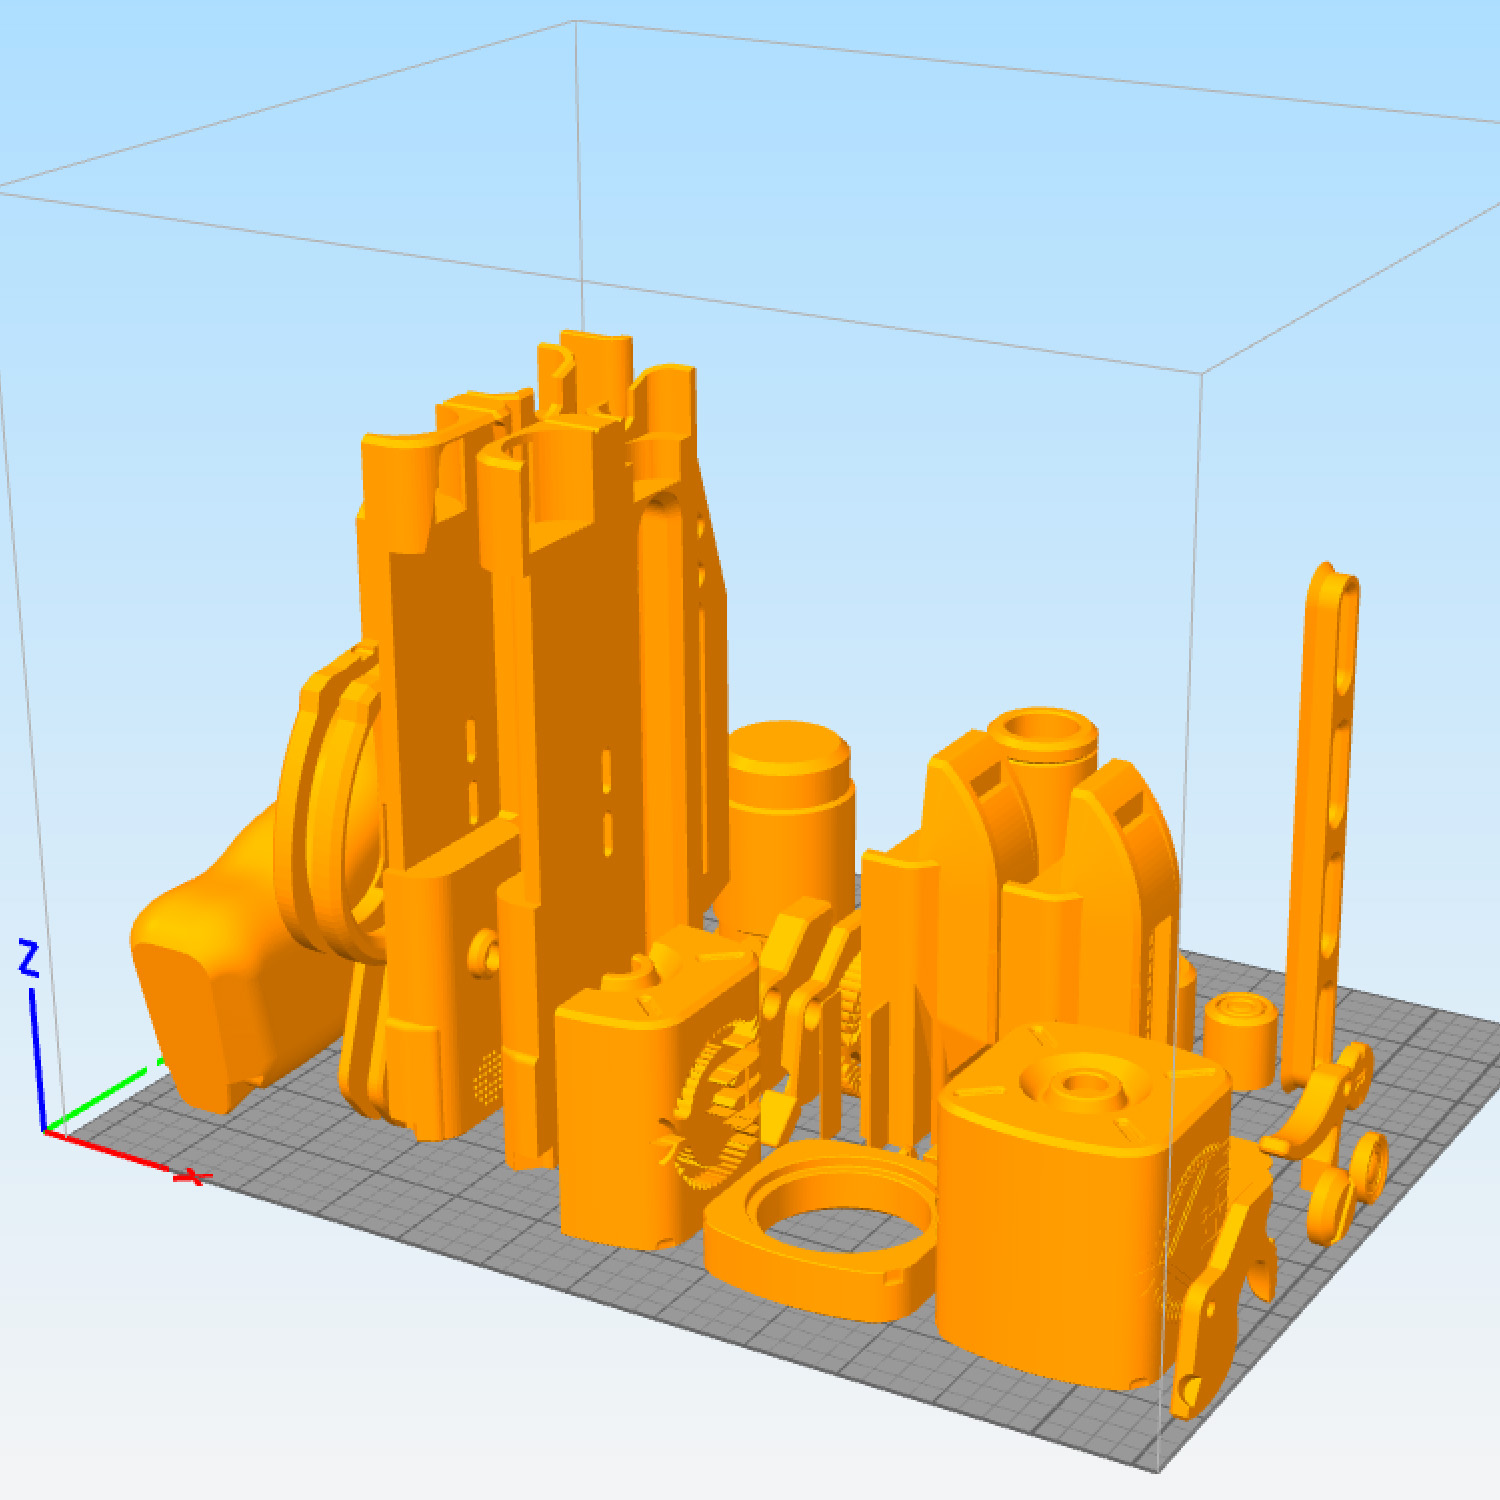Screen dimensions: 1500x1500
Task: Click the blue Z axis label
Action: [28, 958]
